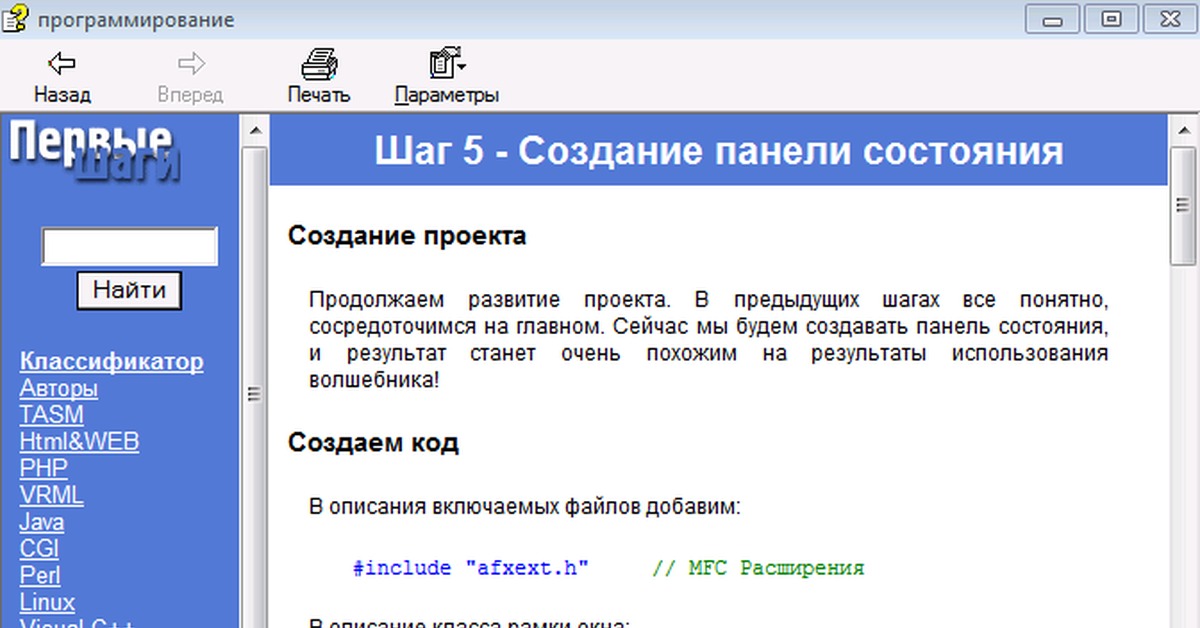The height and width of the screenshot is (628, 1200).
Task: Click the help icon in title bar
Action: click(x=14, y=18)
